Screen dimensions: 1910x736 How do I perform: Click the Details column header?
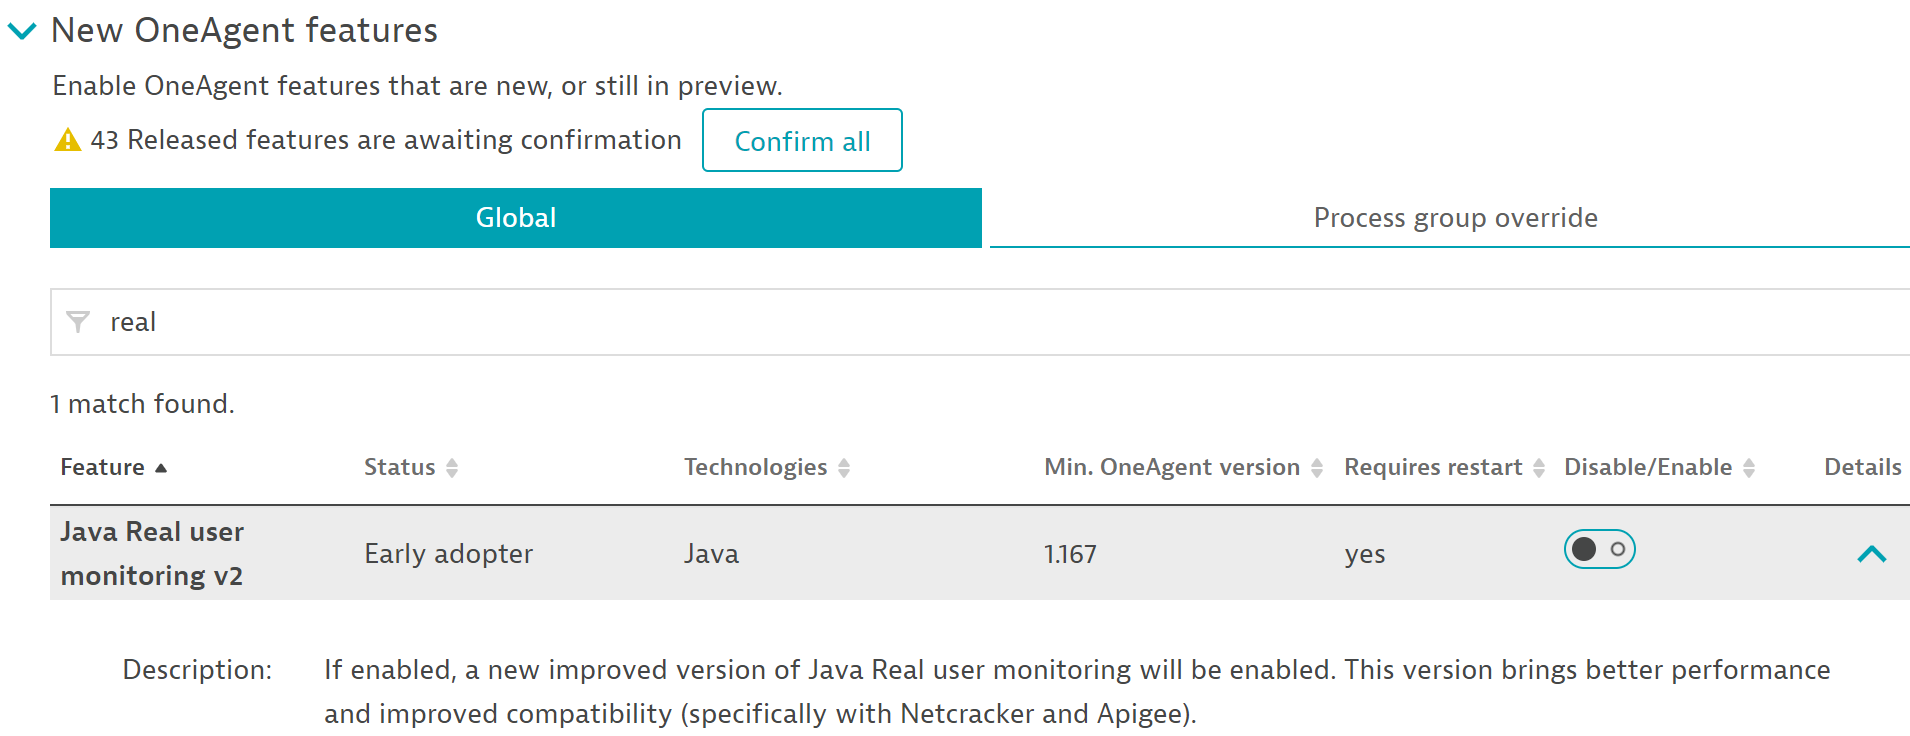1862,467
